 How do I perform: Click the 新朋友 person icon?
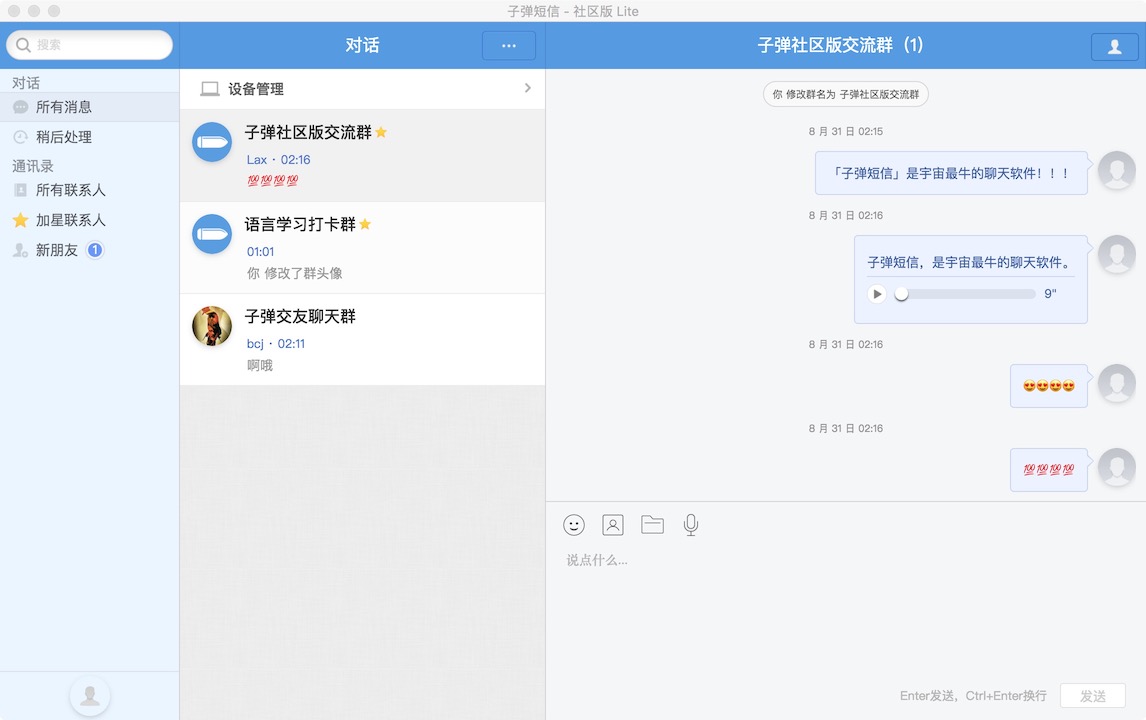click(20, 250)
